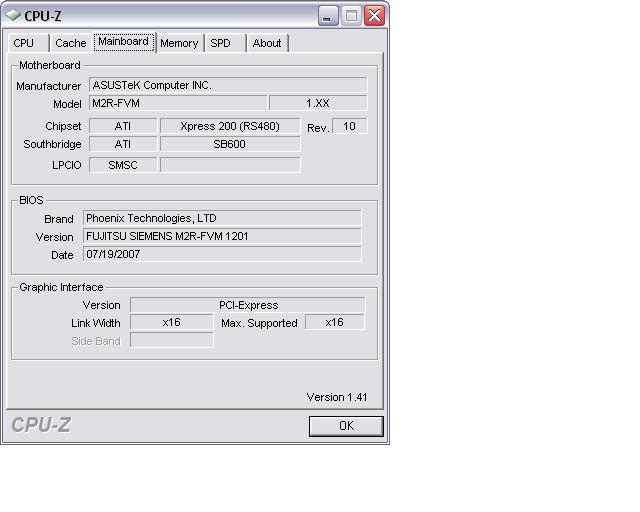The height and width of the screenshot is (512, 640).
Task: Click the chipset Rev. value 10
Action: coord(350,126)
